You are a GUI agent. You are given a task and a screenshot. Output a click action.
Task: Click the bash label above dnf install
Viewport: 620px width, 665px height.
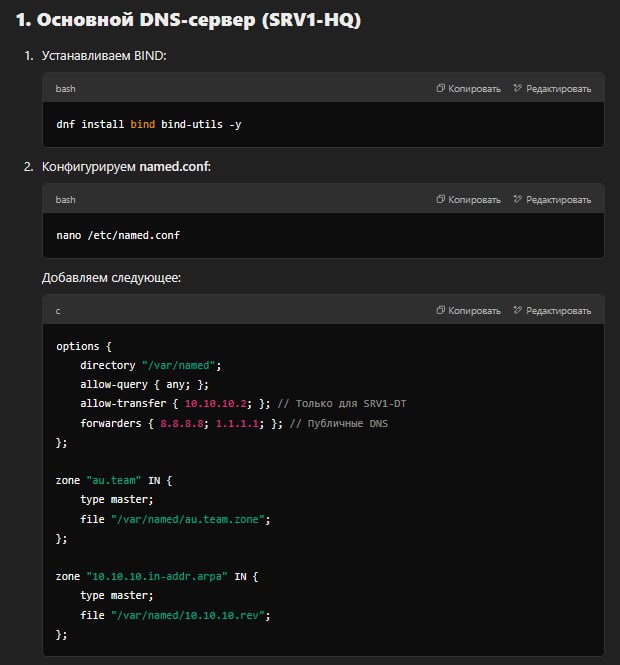coord(66,89)
